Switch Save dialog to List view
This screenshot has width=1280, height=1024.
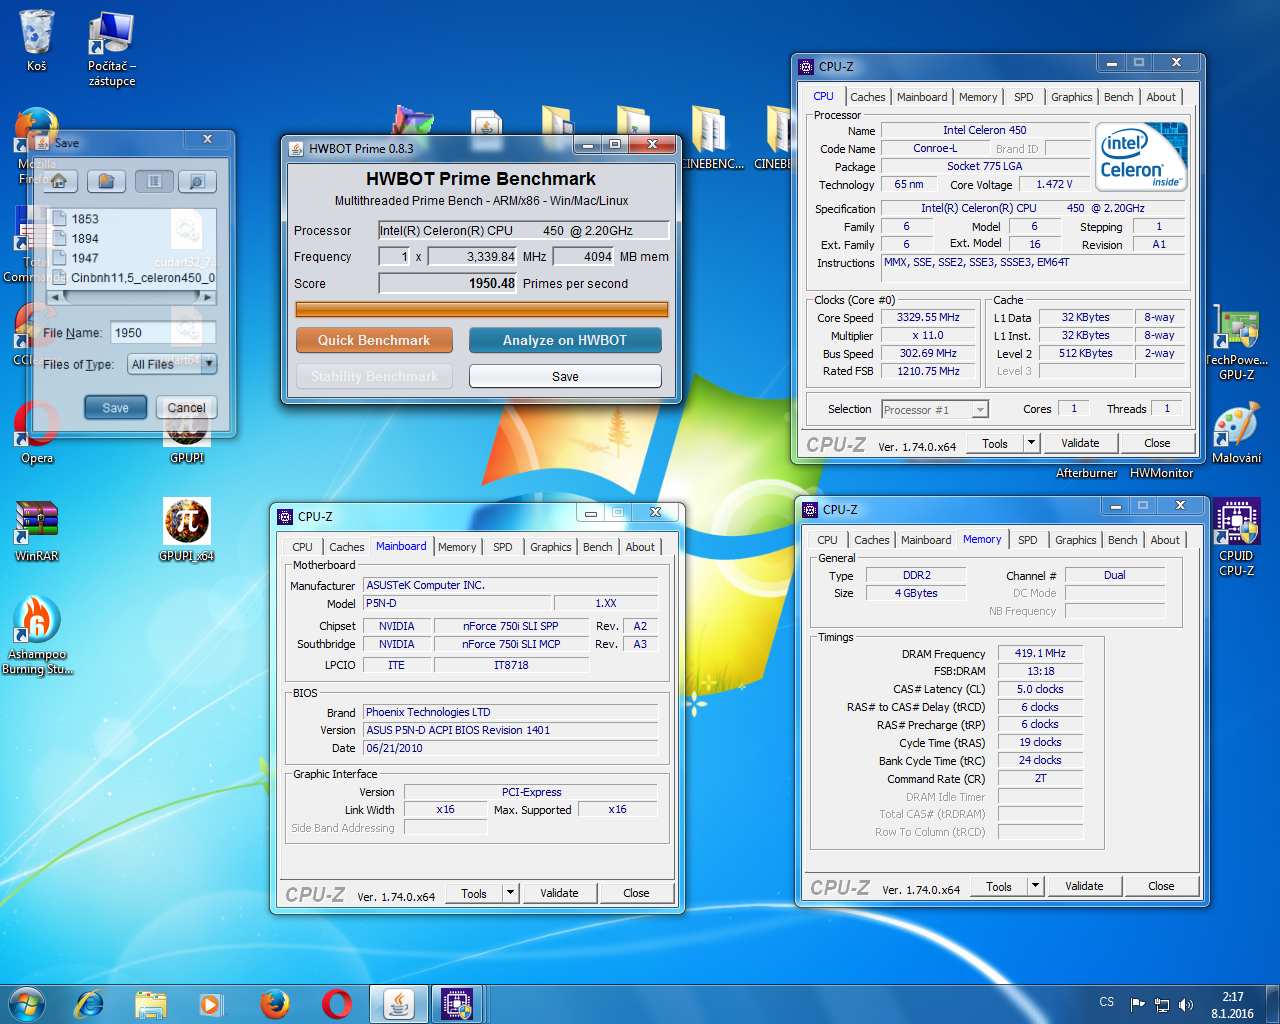tap(154, 181)
